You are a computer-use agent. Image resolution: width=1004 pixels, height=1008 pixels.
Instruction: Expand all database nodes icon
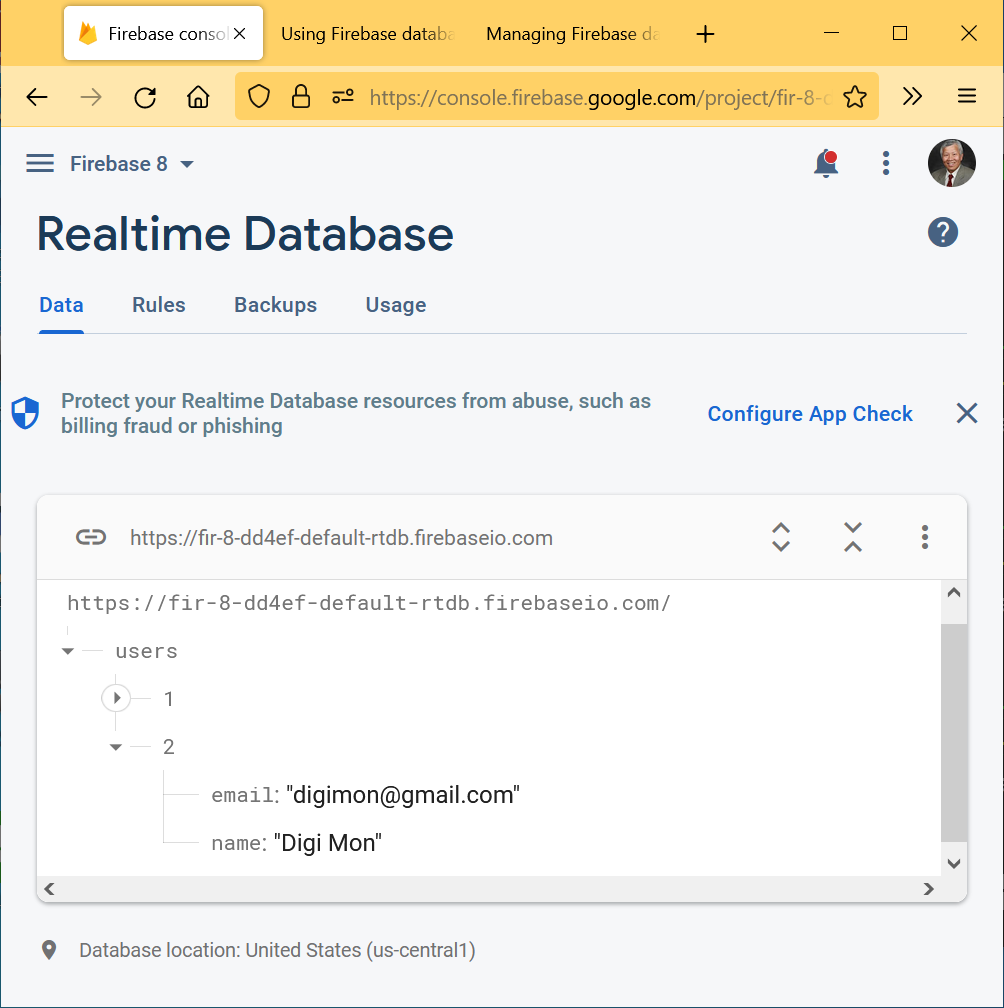781,537
